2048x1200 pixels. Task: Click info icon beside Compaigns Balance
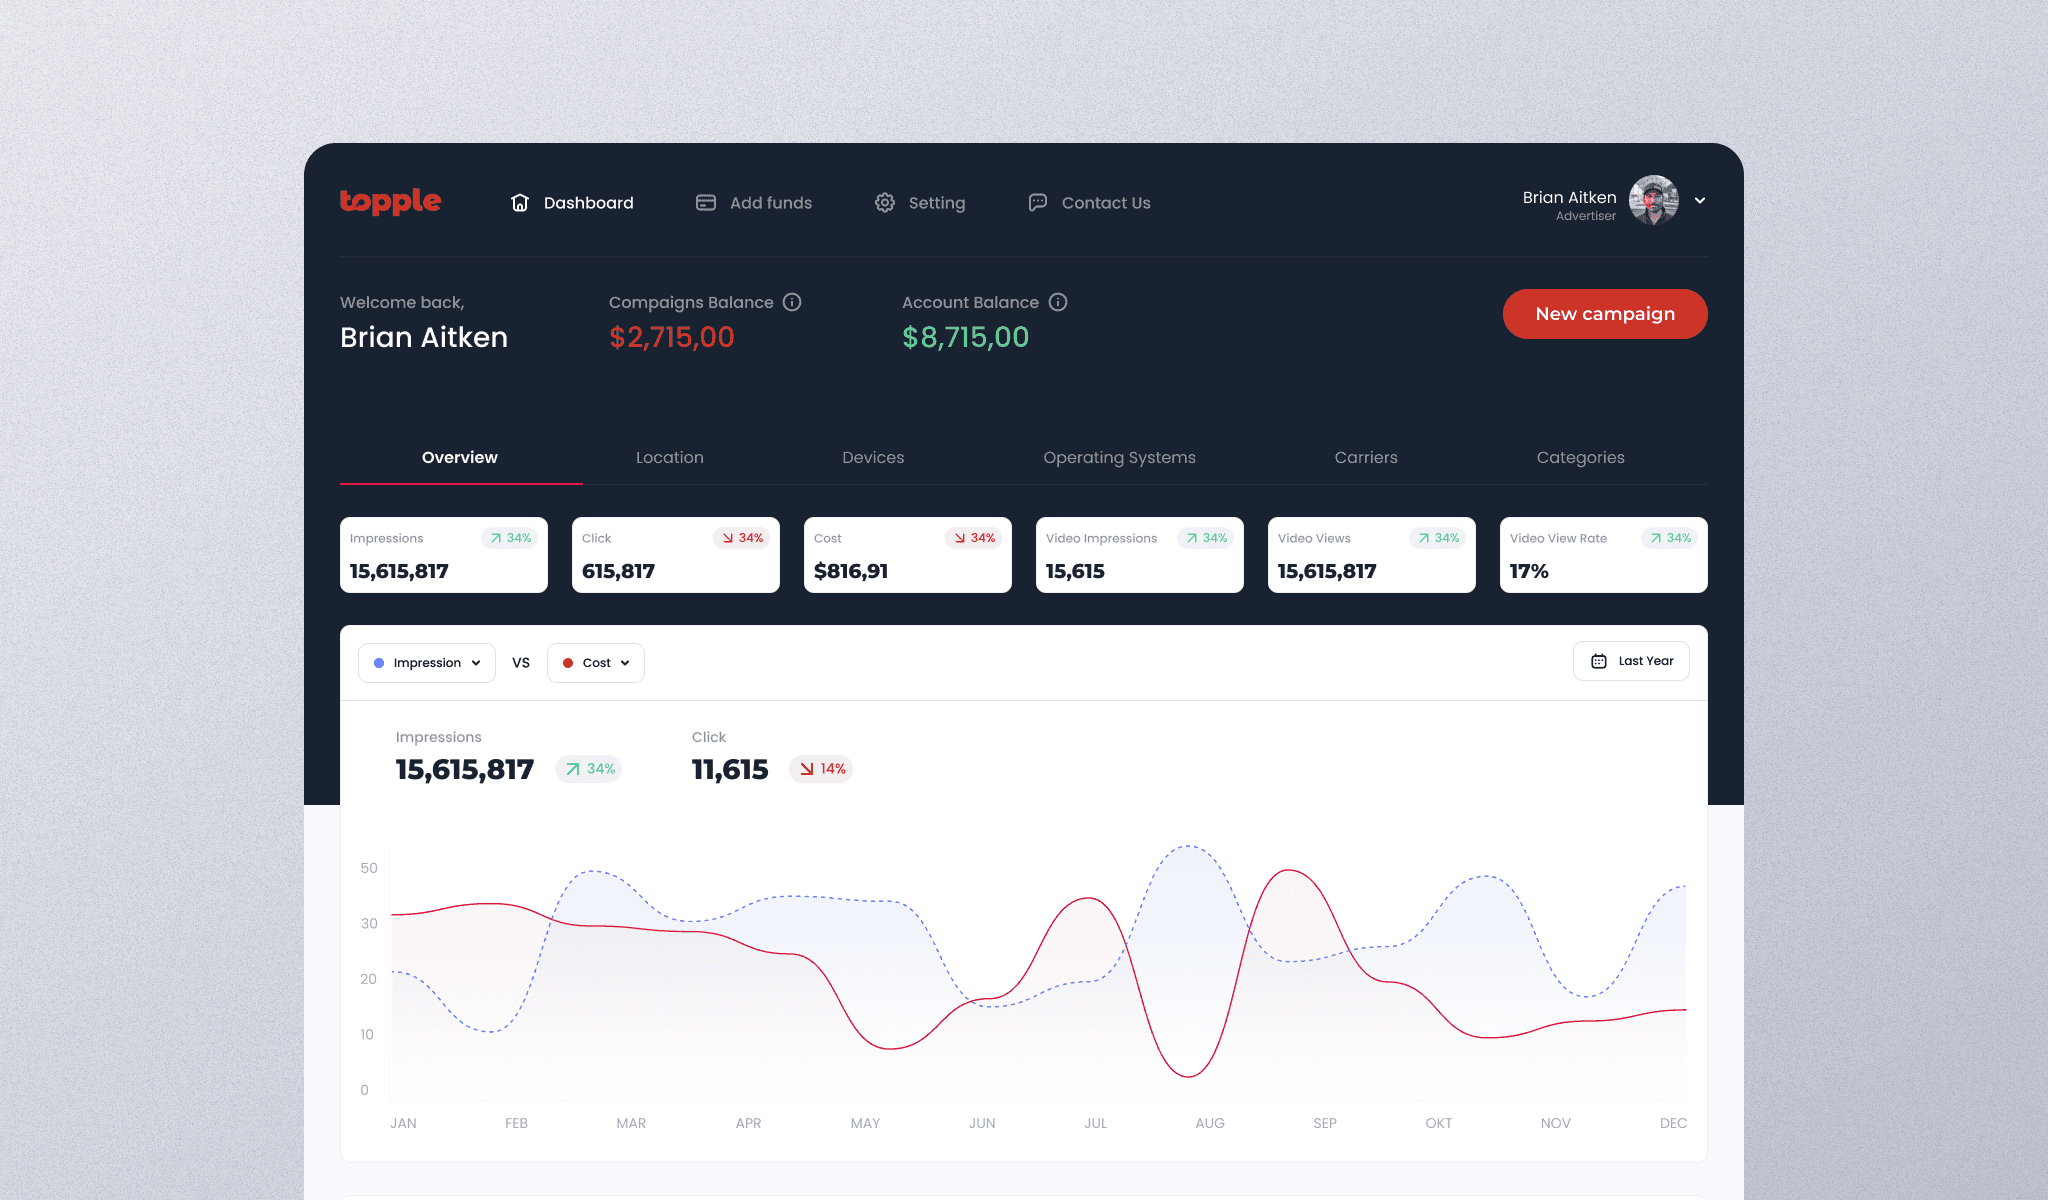click(x=792, y=302)
